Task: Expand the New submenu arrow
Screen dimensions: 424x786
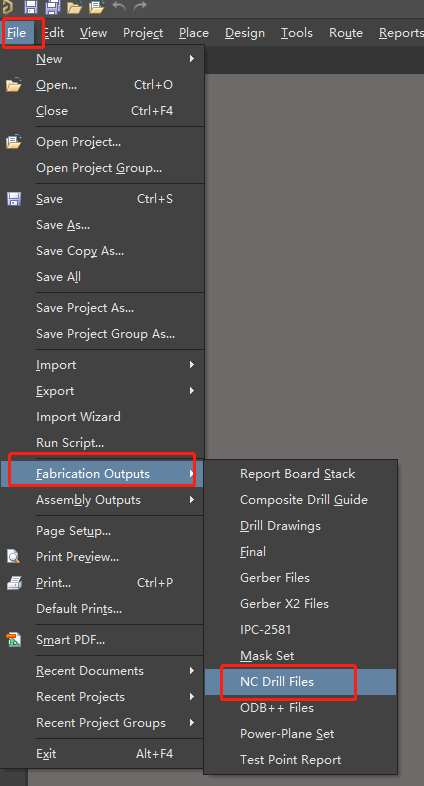Action: (191, 59)
